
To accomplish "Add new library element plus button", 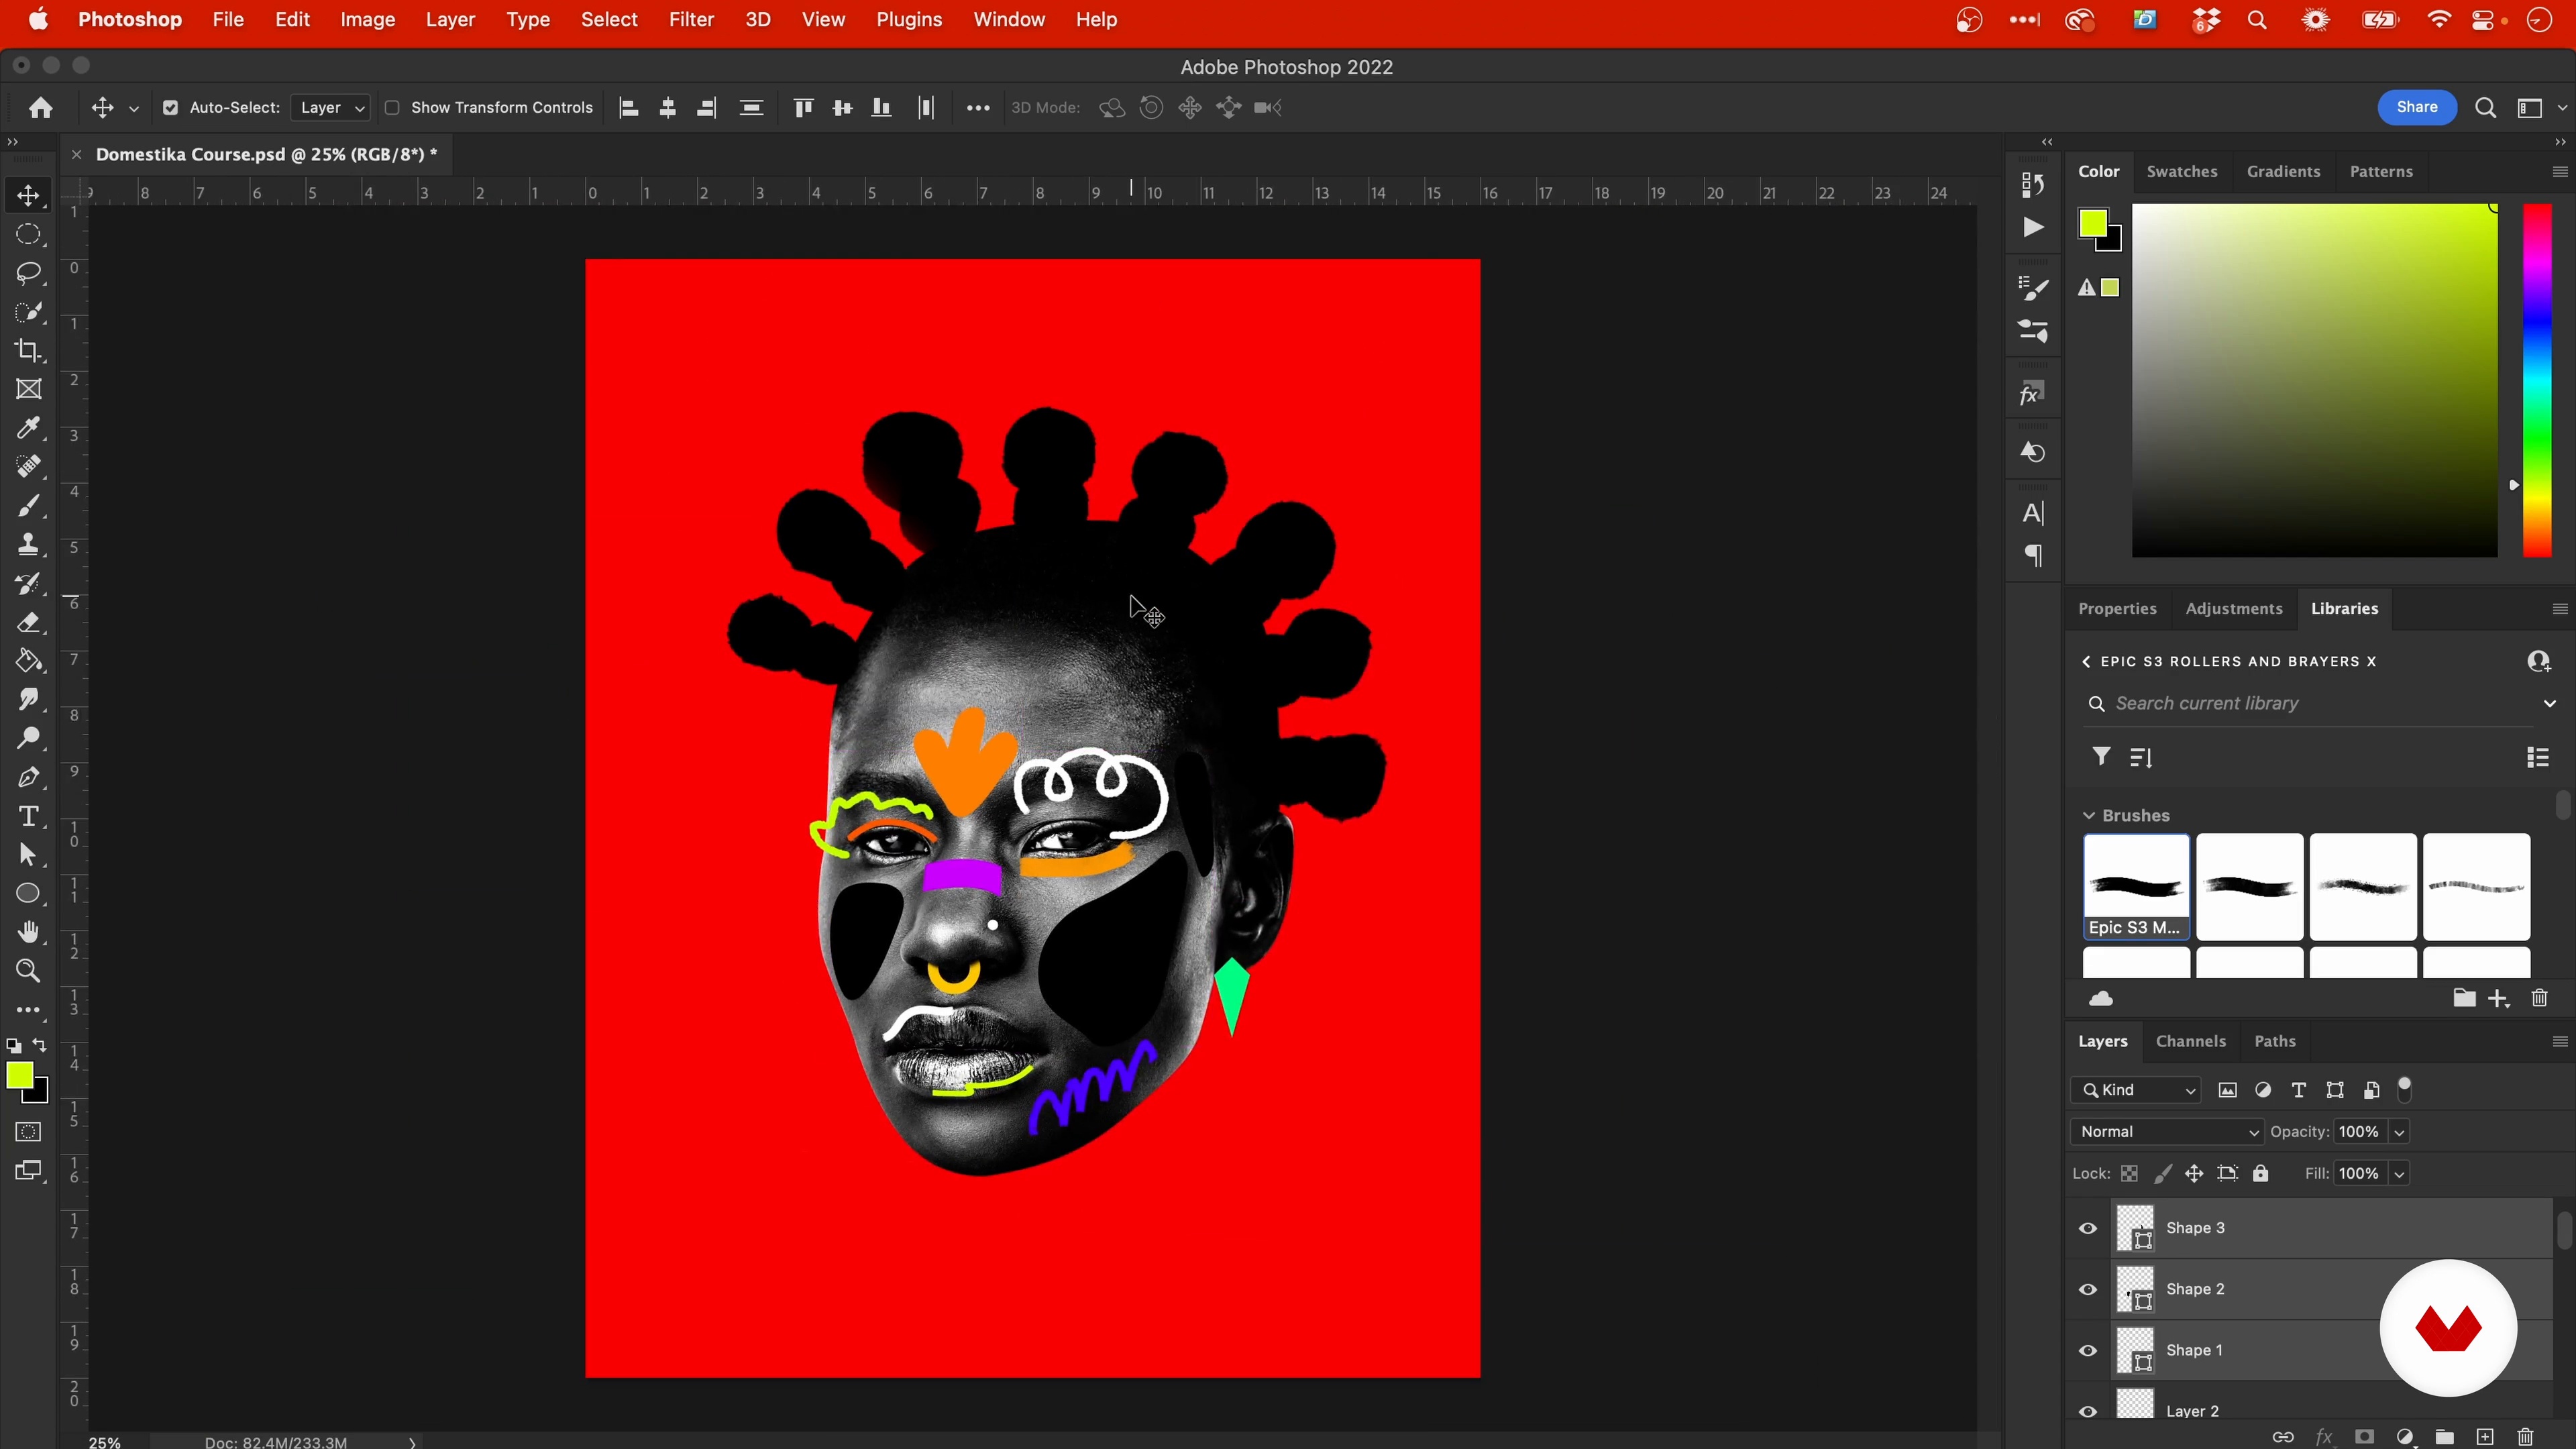I will (x=2499, y=999).
